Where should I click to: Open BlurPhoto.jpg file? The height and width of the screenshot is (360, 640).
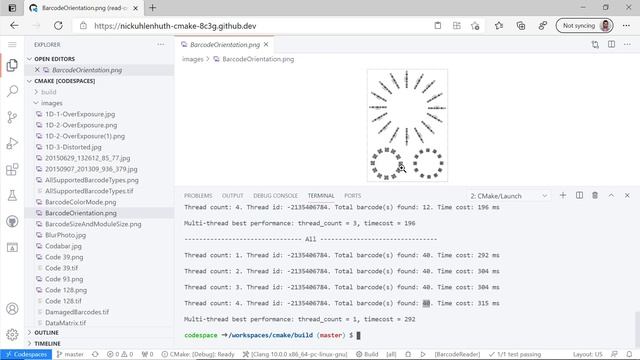coord(65,235)
